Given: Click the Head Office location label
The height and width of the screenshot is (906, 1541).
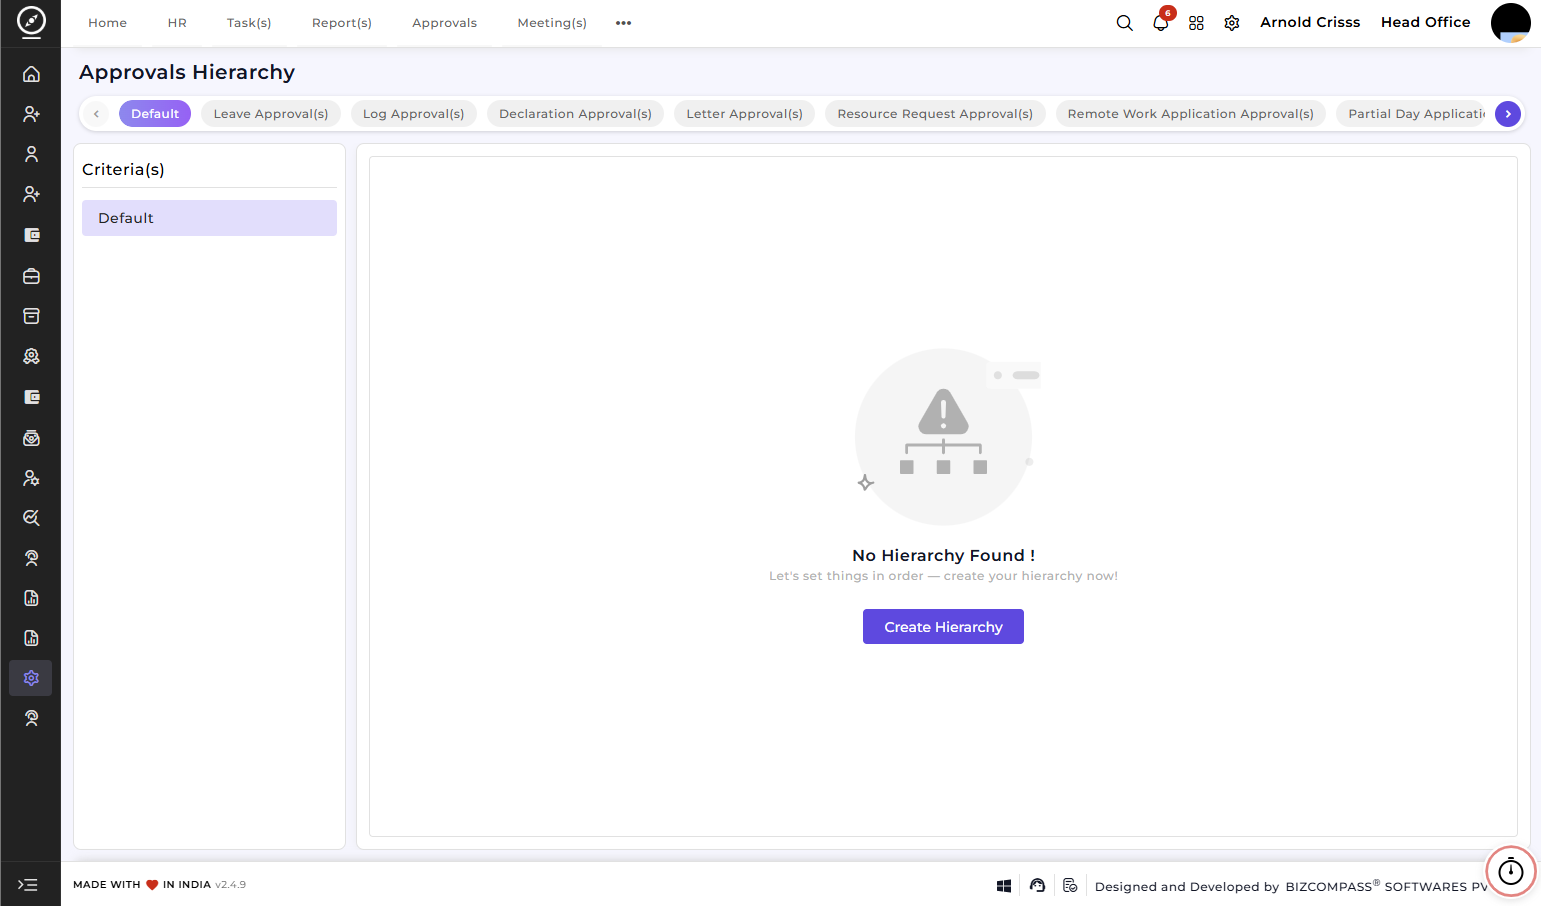Looking at the screenshot, I should click(1425, 22).
